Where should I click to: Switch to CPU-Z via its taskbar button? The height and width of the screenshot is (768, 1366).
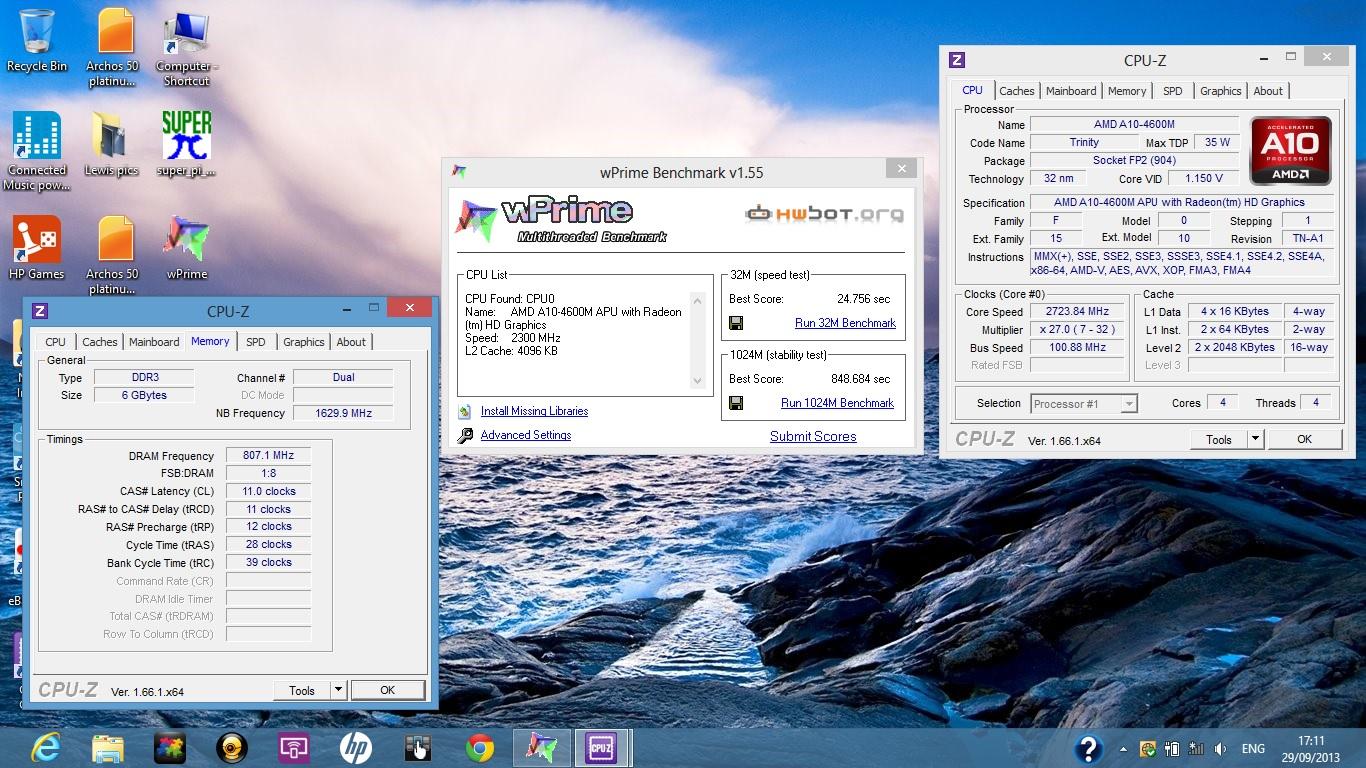pyautogui.click(x=601, y=748)
